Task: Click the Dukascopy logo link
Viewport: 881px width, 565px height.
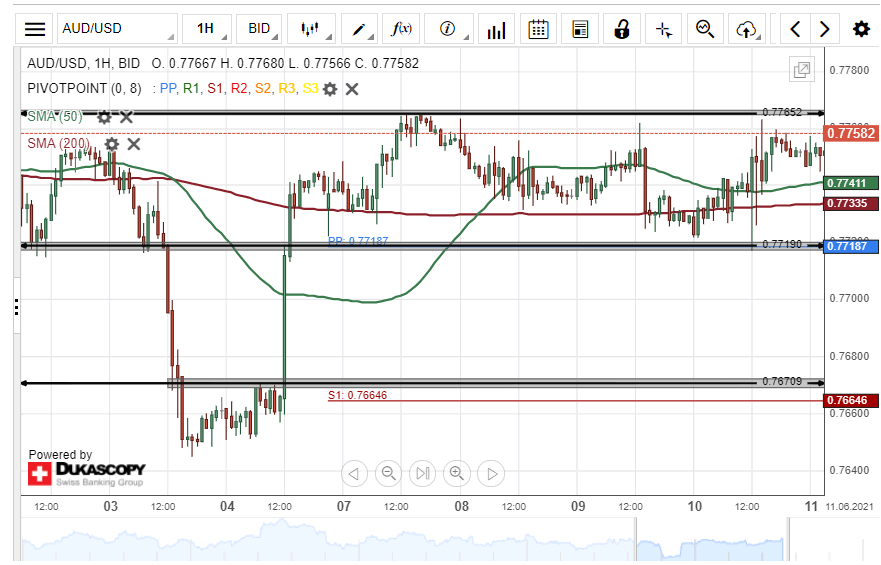Action: click(87, 474)
